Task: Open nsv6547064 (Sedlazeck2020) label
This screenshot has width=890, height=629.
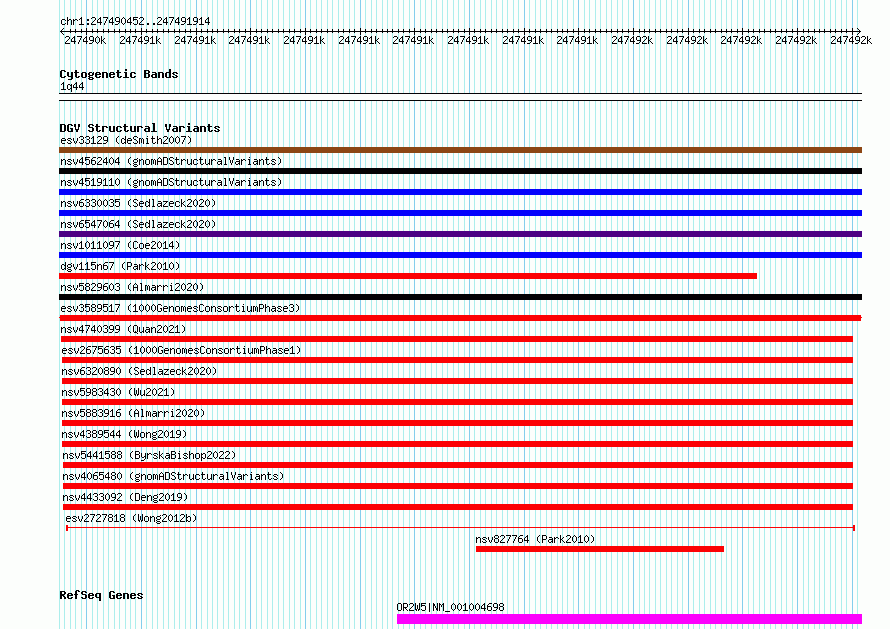Action: coord(138,224)
